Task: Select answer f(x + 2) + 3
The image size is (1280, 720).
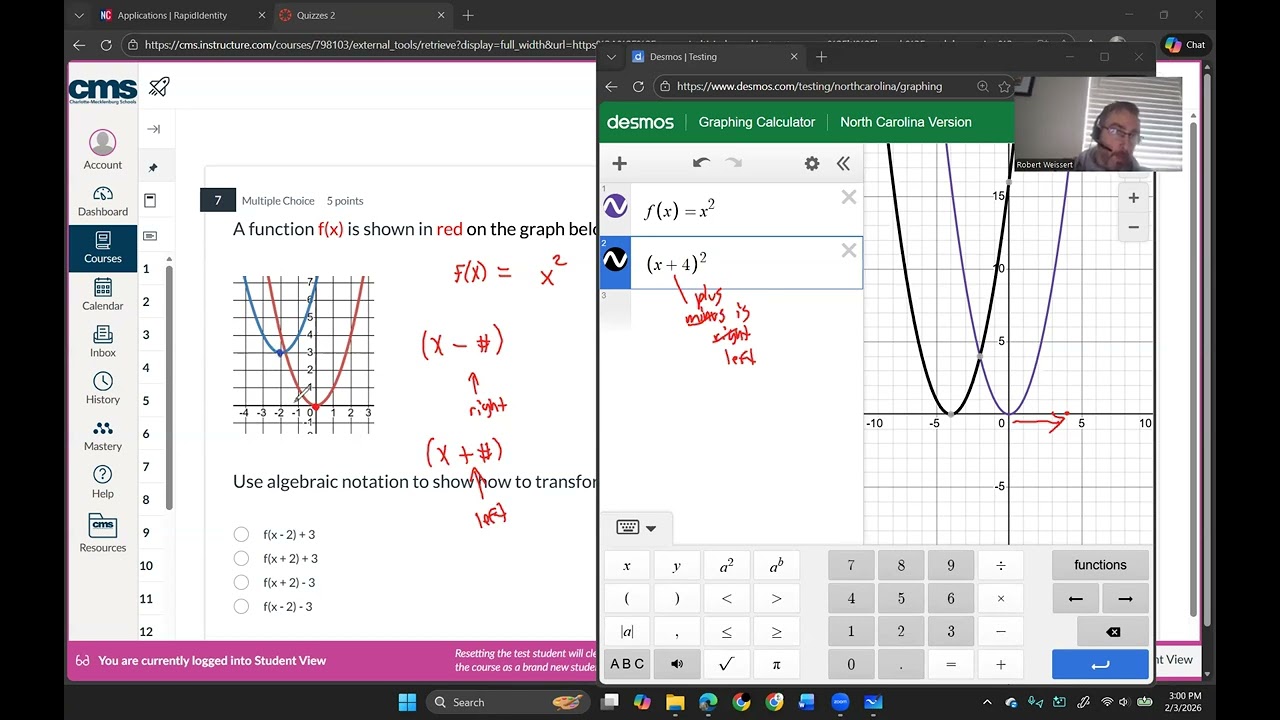Action: point(241,558)
